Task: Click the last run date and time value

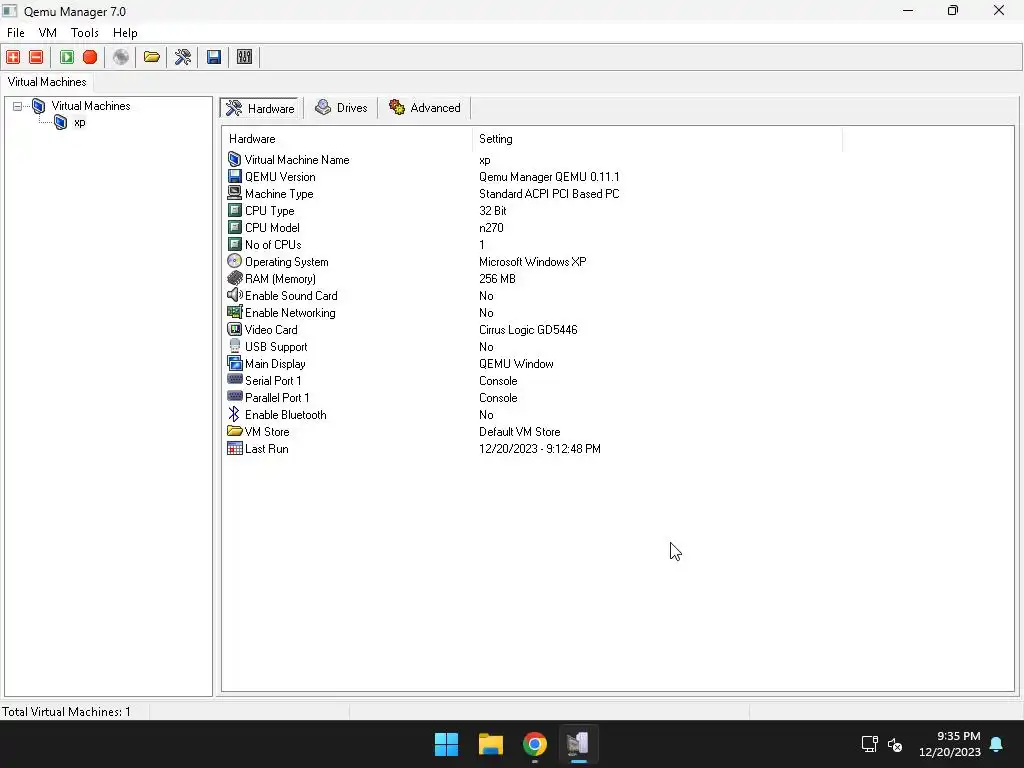Action: (539, 448)
